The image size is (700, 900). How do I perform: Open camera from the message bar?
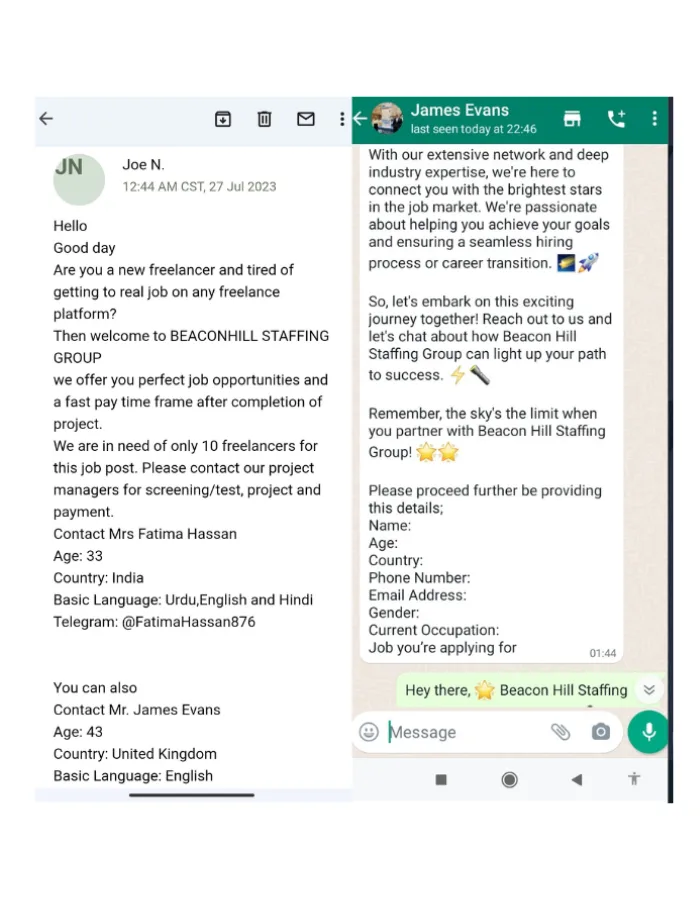[600, 732]
